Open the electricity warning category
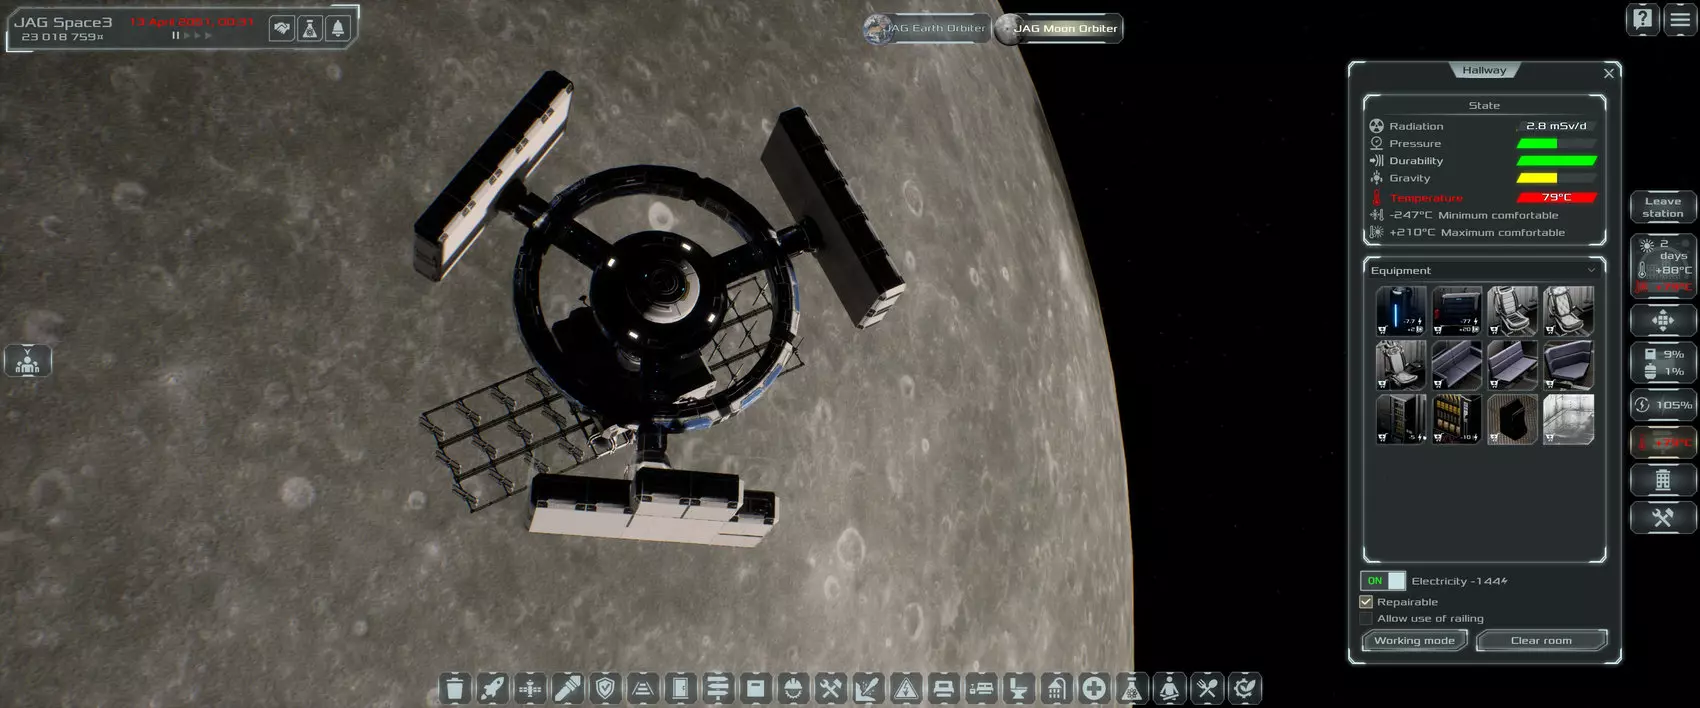Viewport: 1700px width, 708px height. (906, 688)
